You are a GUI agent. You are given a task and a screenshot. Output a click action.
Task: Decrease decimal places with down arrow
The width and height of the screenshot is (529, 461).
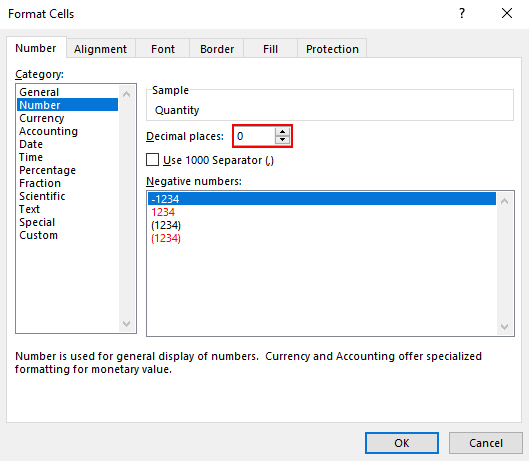coord(282,140)
